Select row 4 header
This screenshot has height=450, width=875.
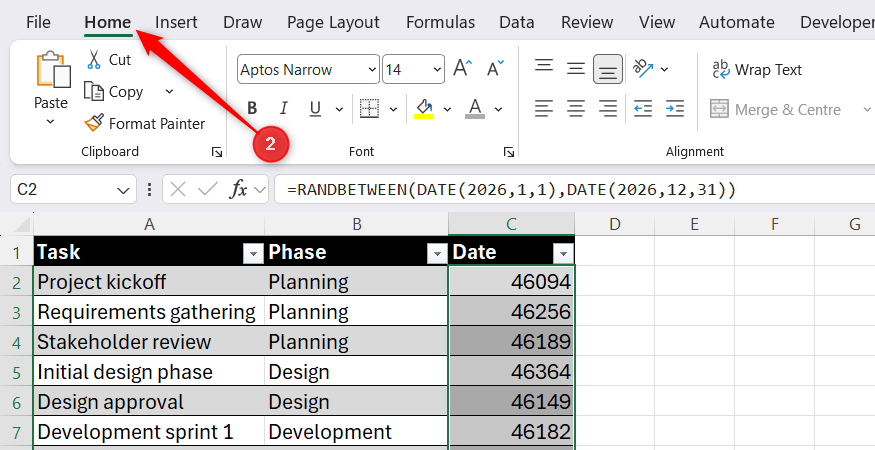click(16, 342)
